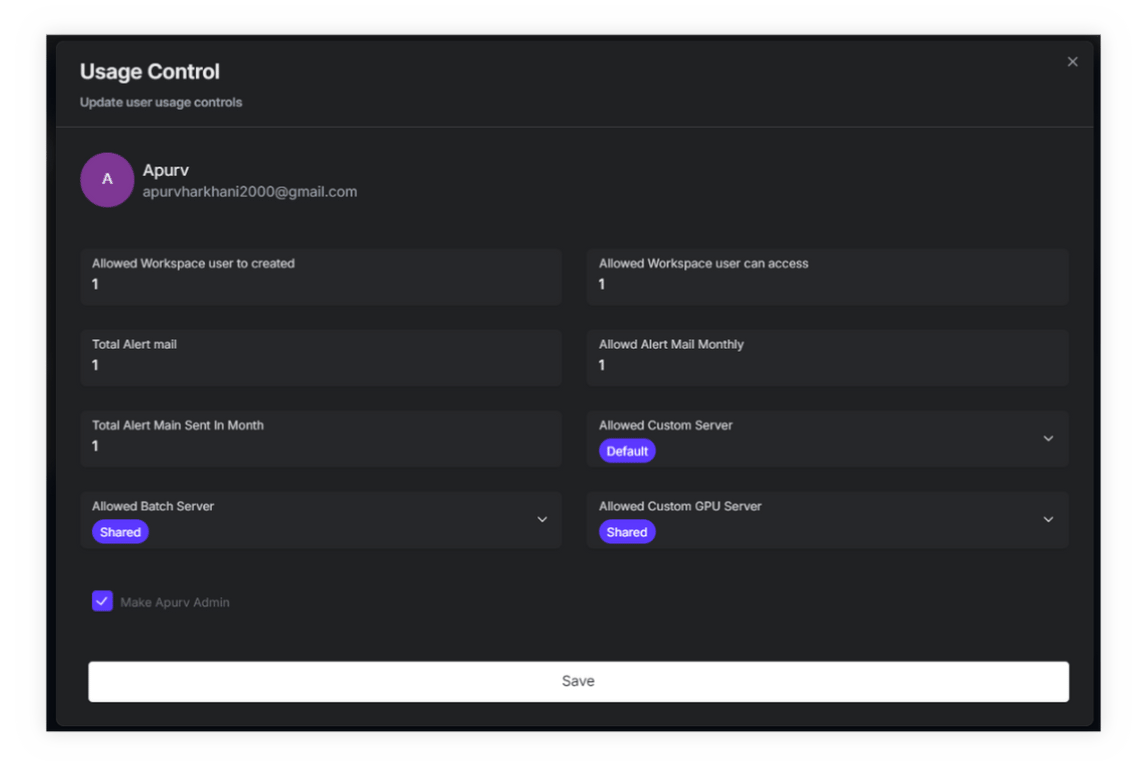Click the Update user usage controls subtitle
The width and height of the screenshot is (1147, 761).
tap(161, 102)
